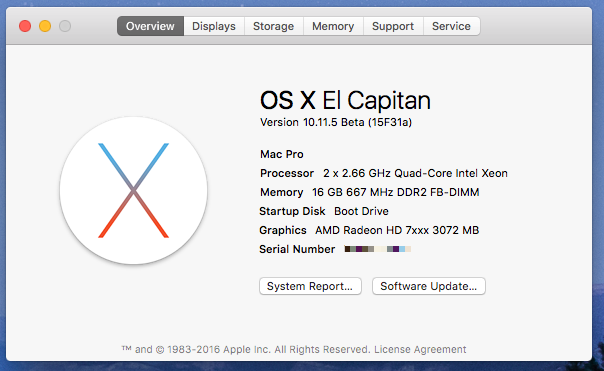Click the Software Update... button
The image size is (604, 371).
point(429,286)
